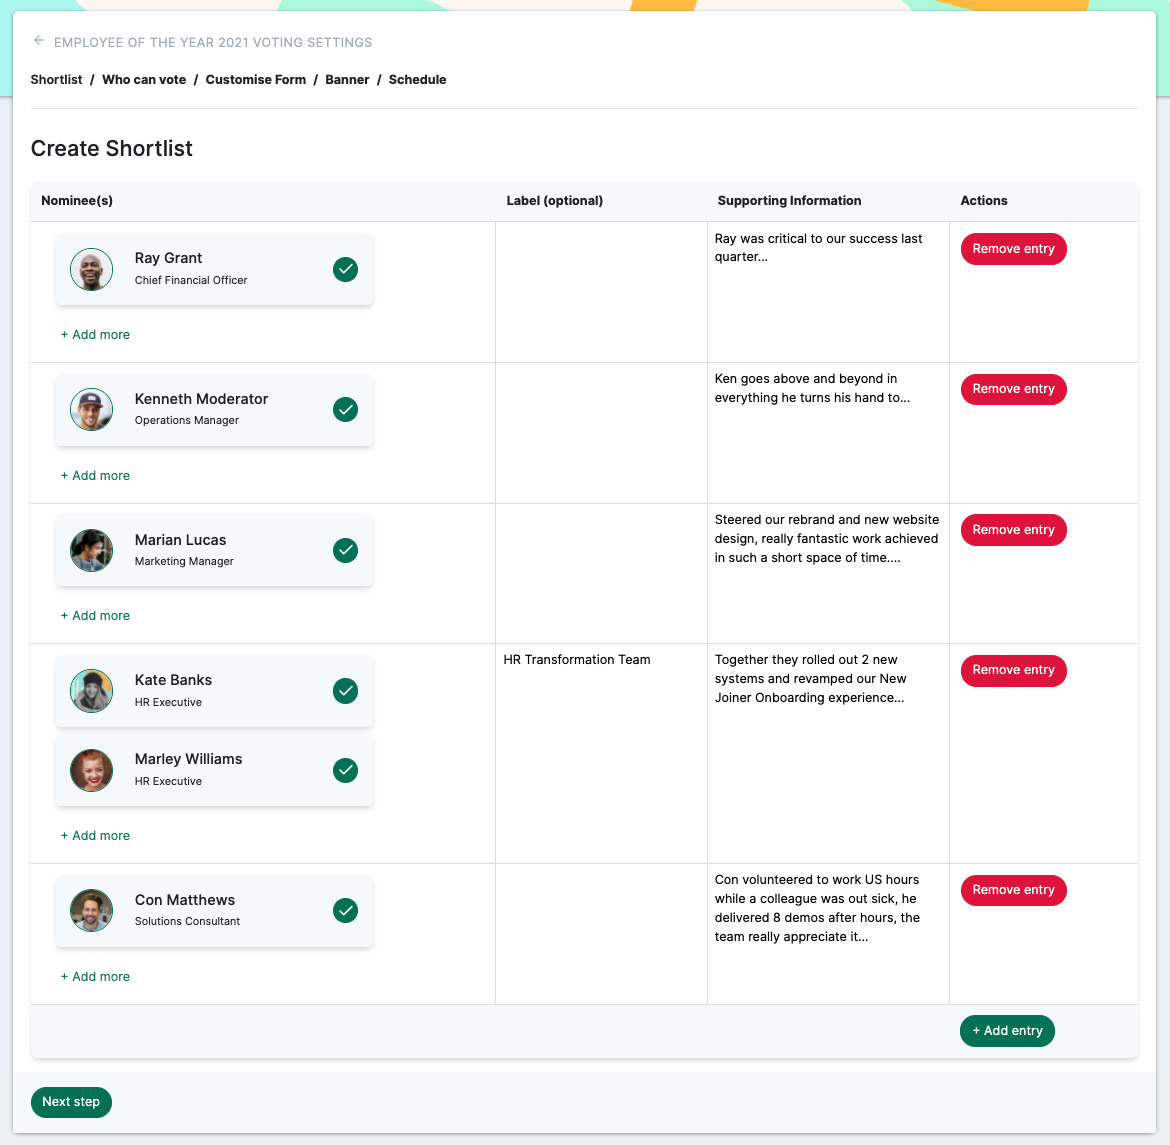Viewport: 1170px width, 1145px height.
Task: Click the empty label field for Ray Grant
Action: point(601,292)
